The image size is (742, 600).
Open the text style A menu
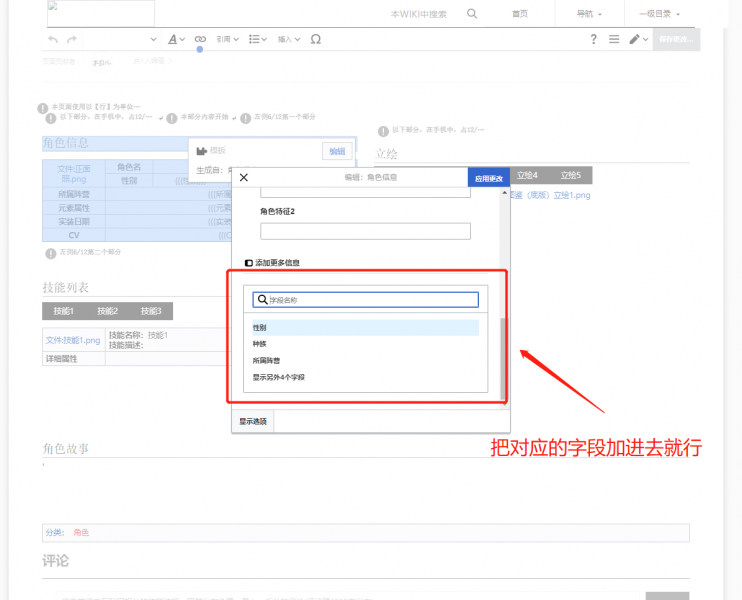coord(176,39)
